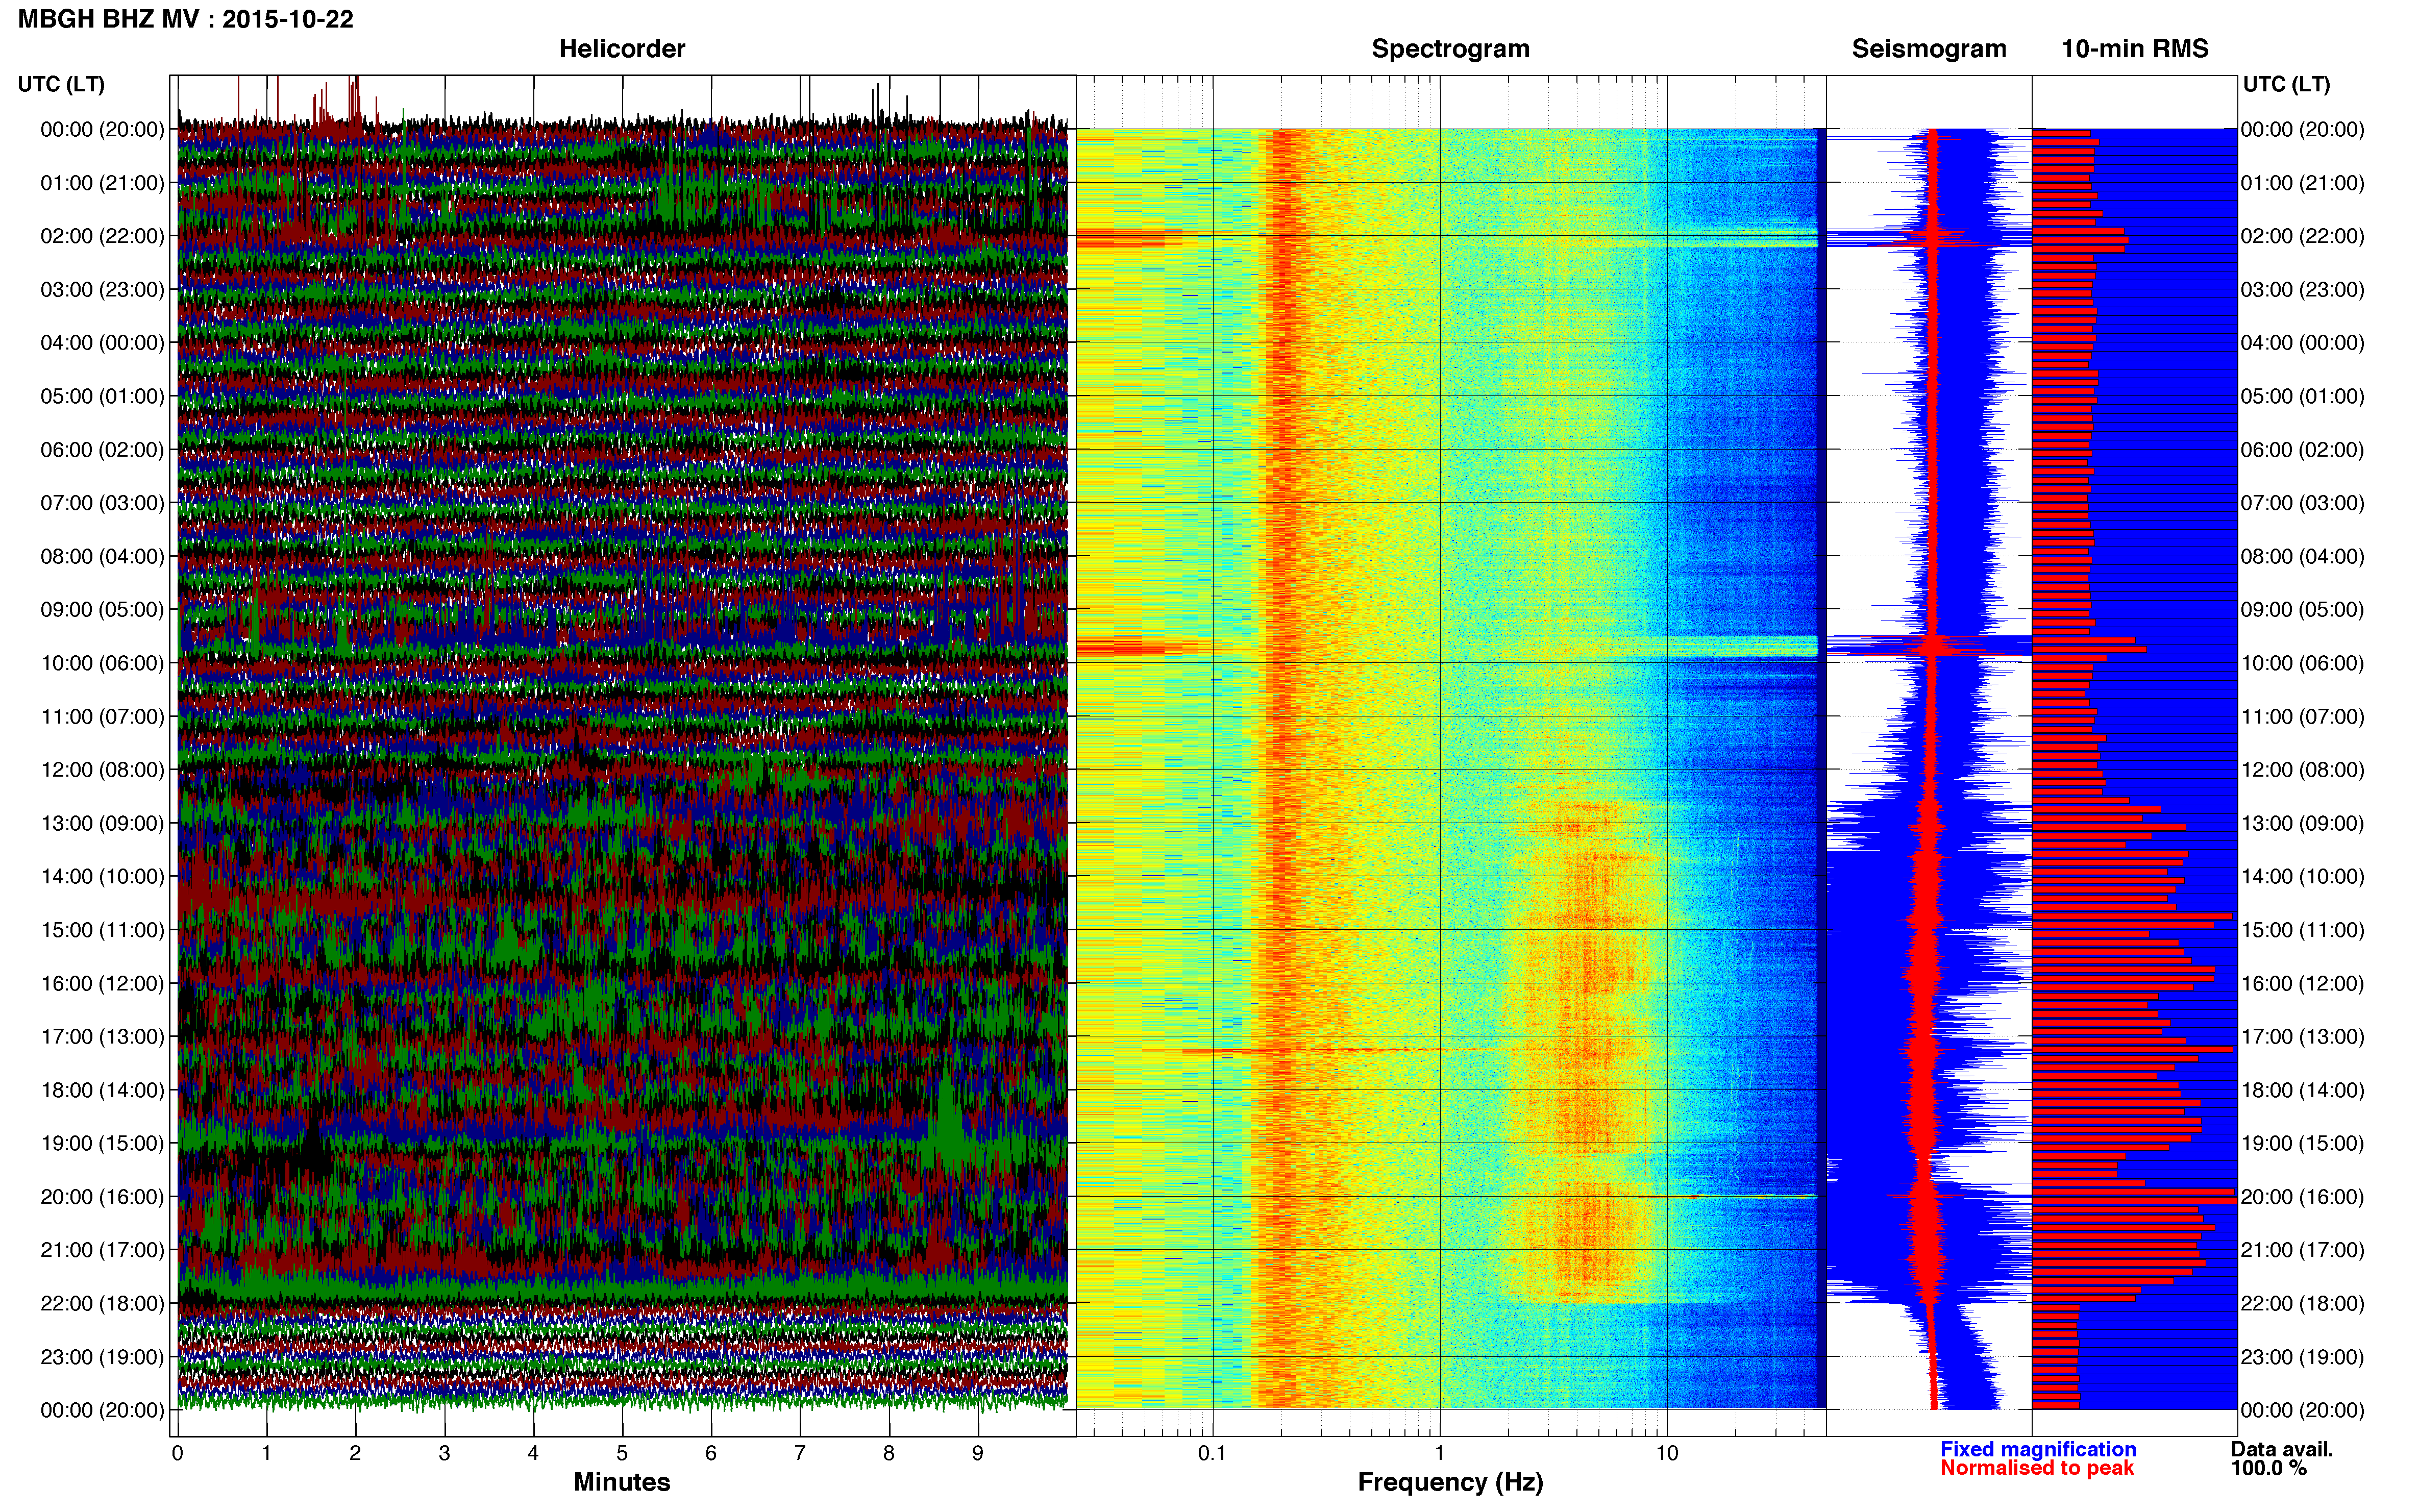Click the 'Seismogram' panel heading
This screenshot has height=1512, width=2419.
click(1928, 49)
